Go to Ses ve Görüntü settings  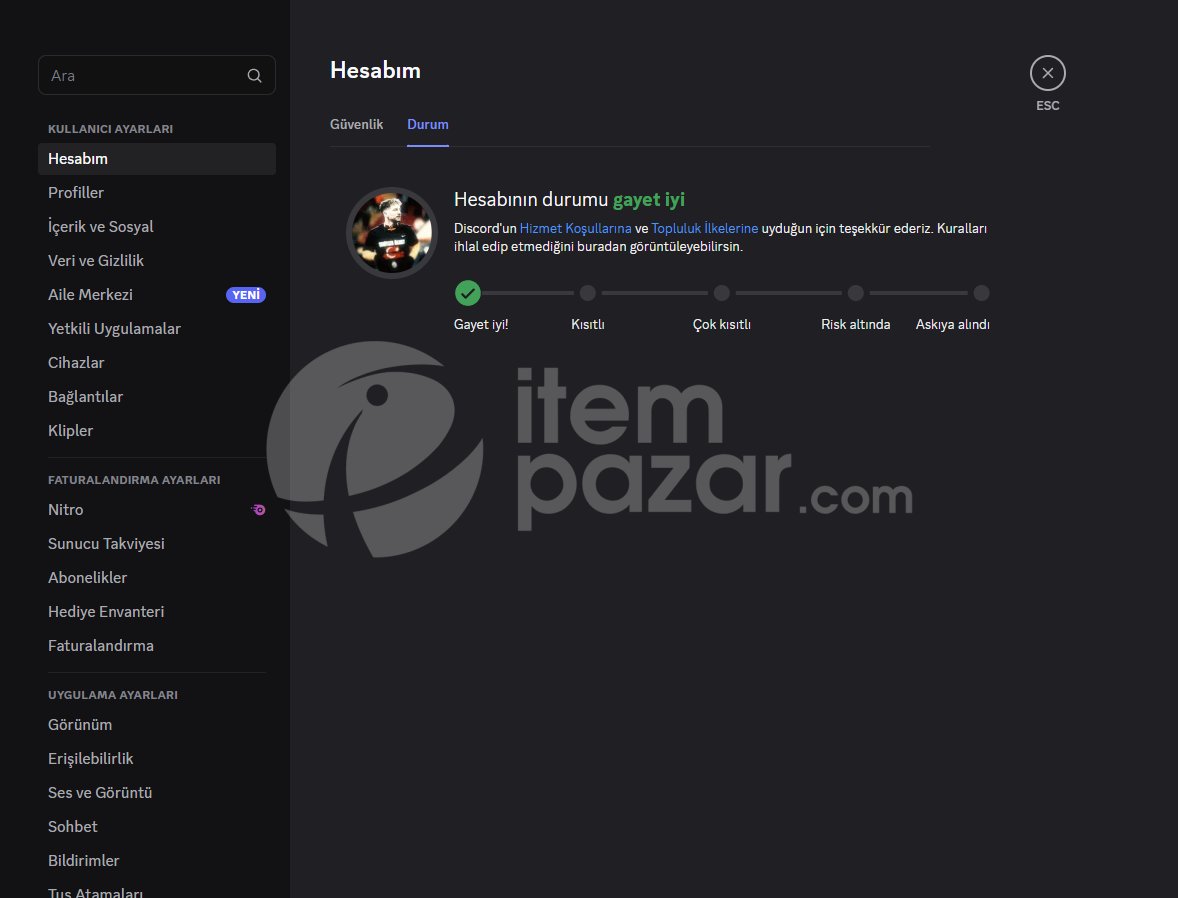157,793
